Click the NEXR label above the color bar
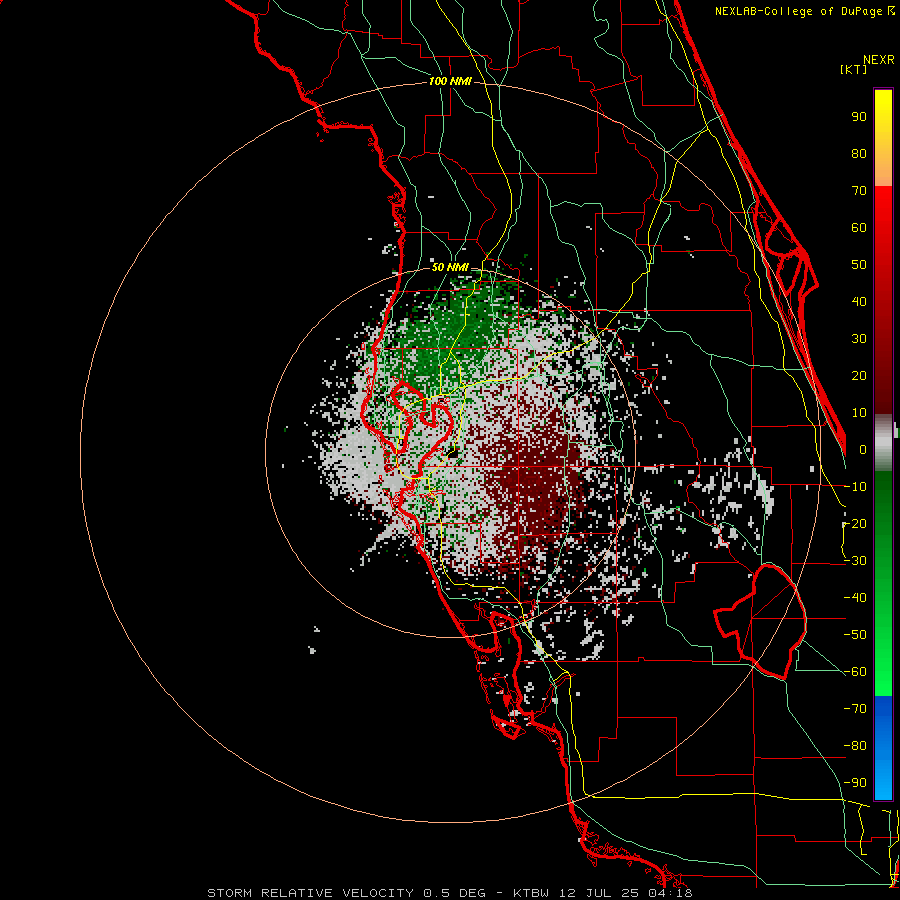 (878, 60)
